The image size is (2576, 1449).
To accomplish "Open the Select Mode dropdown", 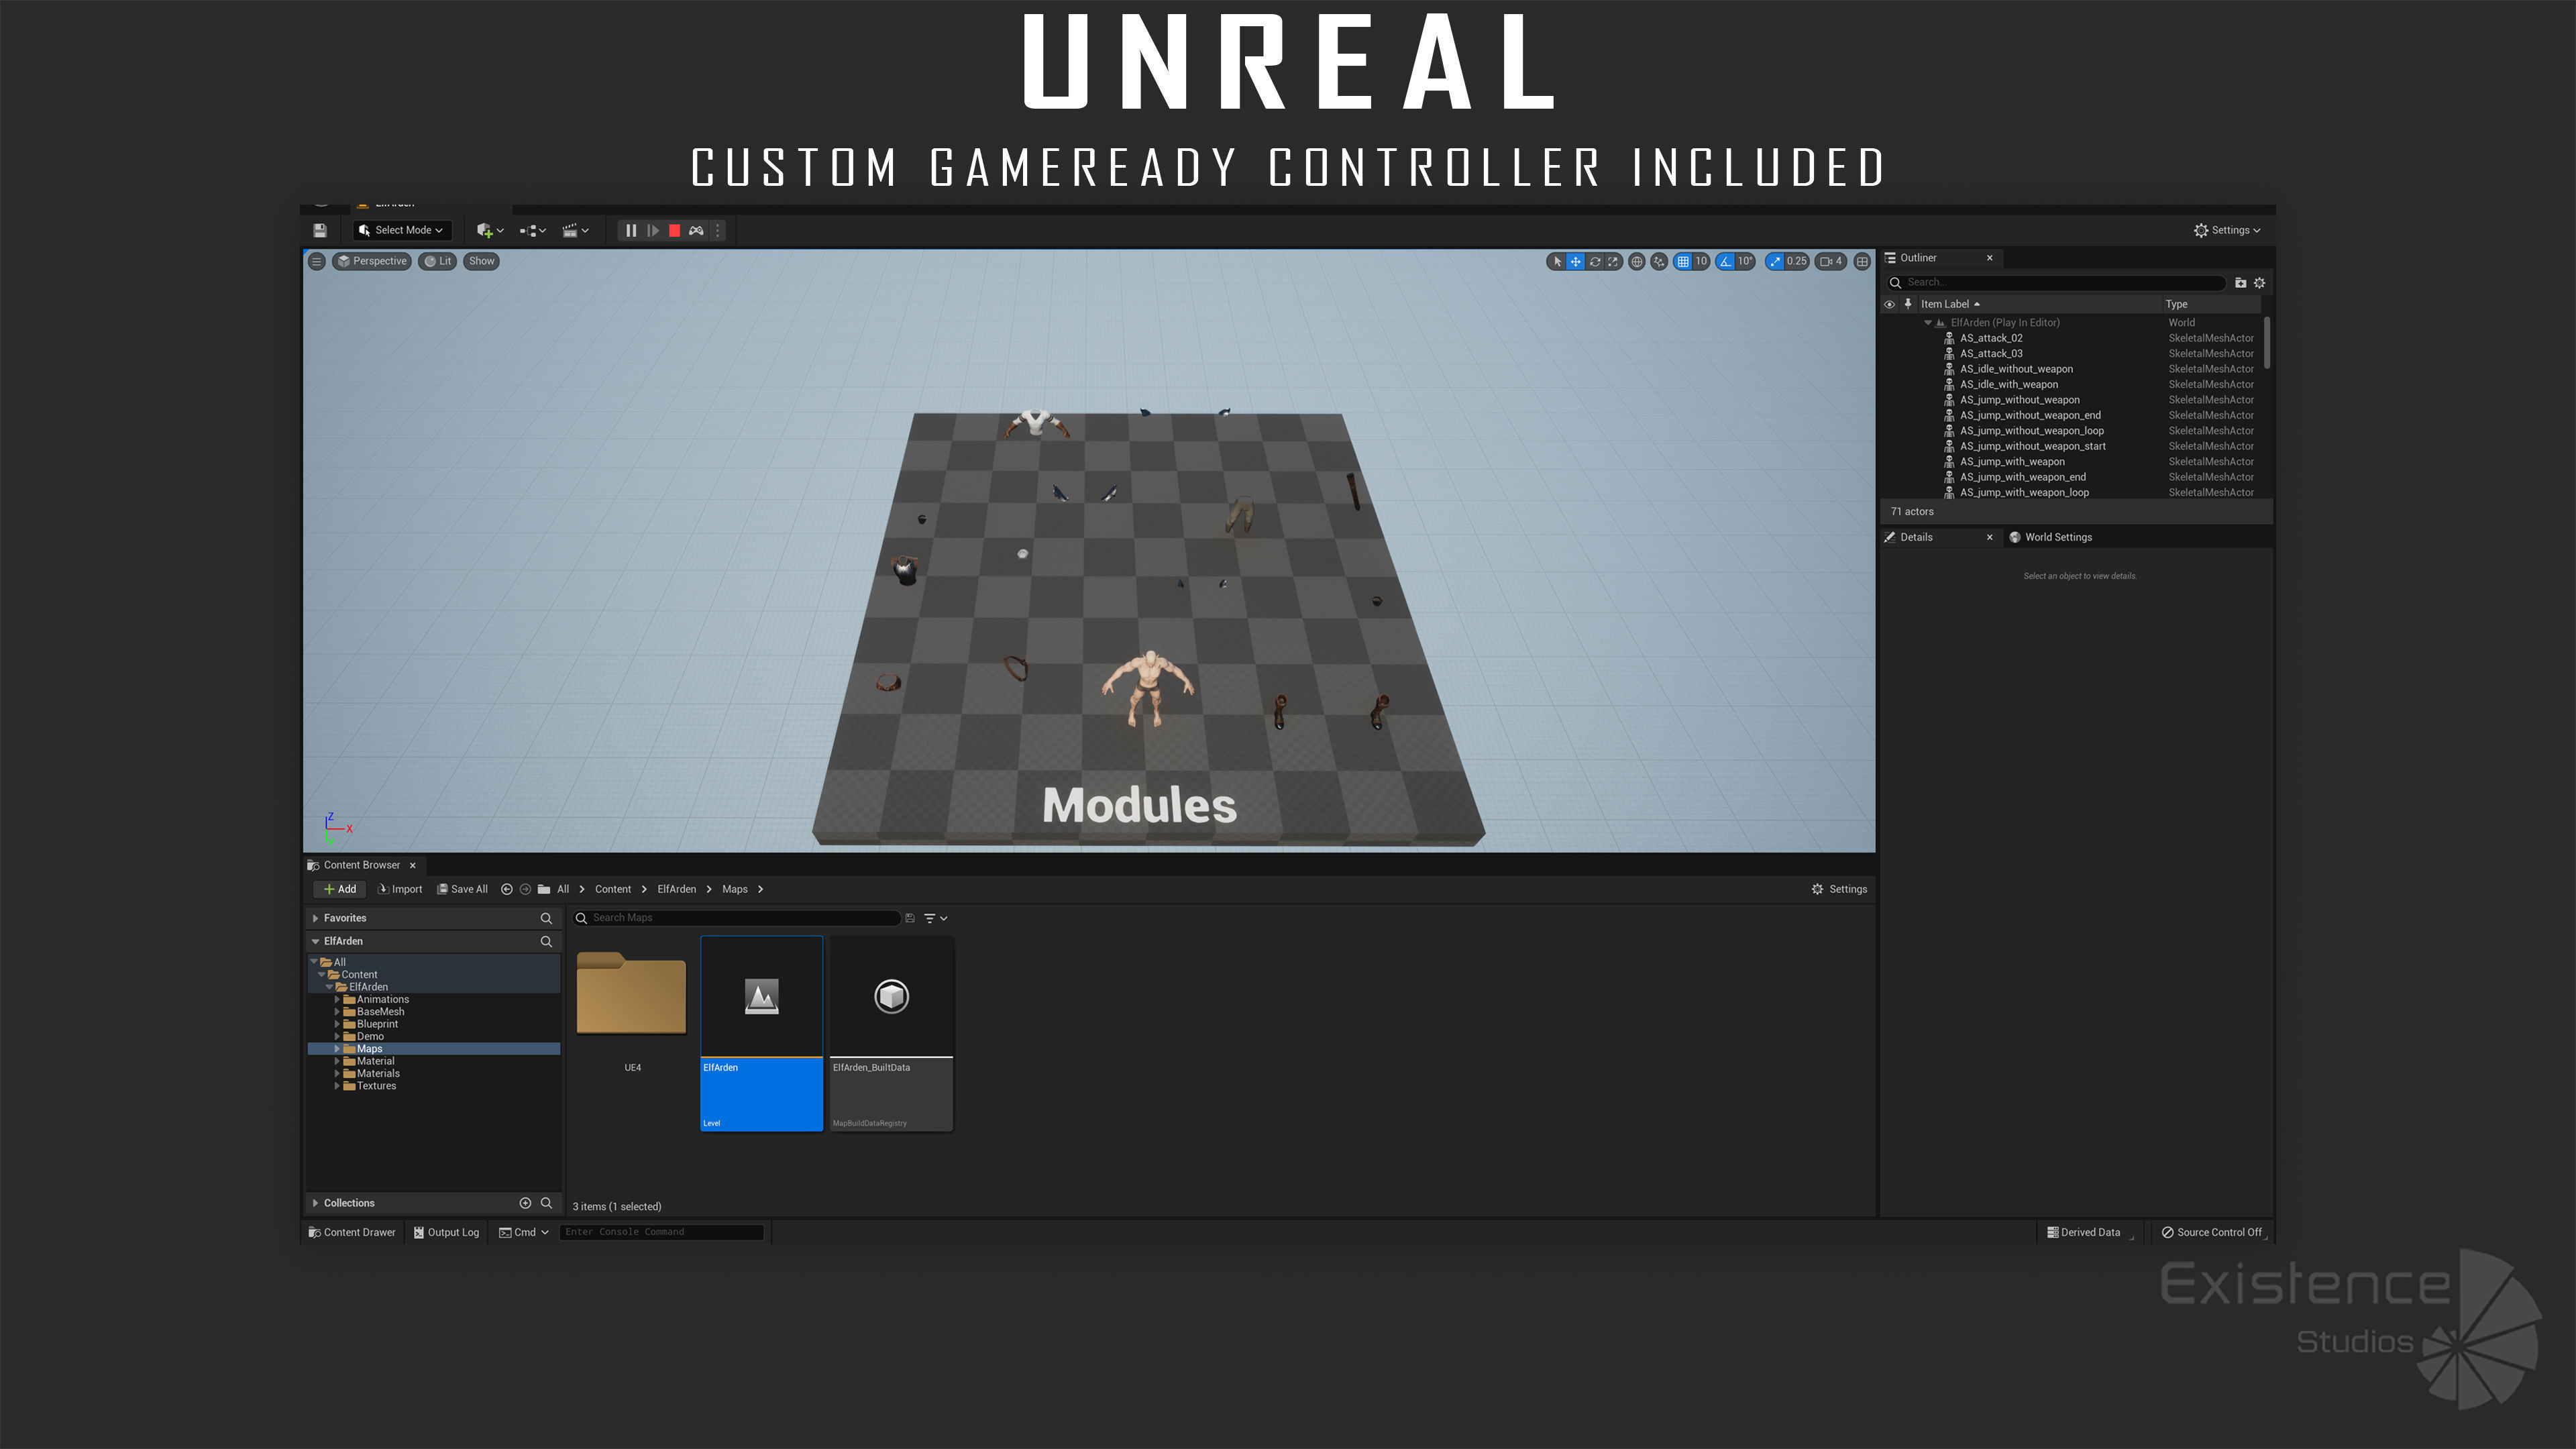I will pyautogui.click(x=402, y=231).
